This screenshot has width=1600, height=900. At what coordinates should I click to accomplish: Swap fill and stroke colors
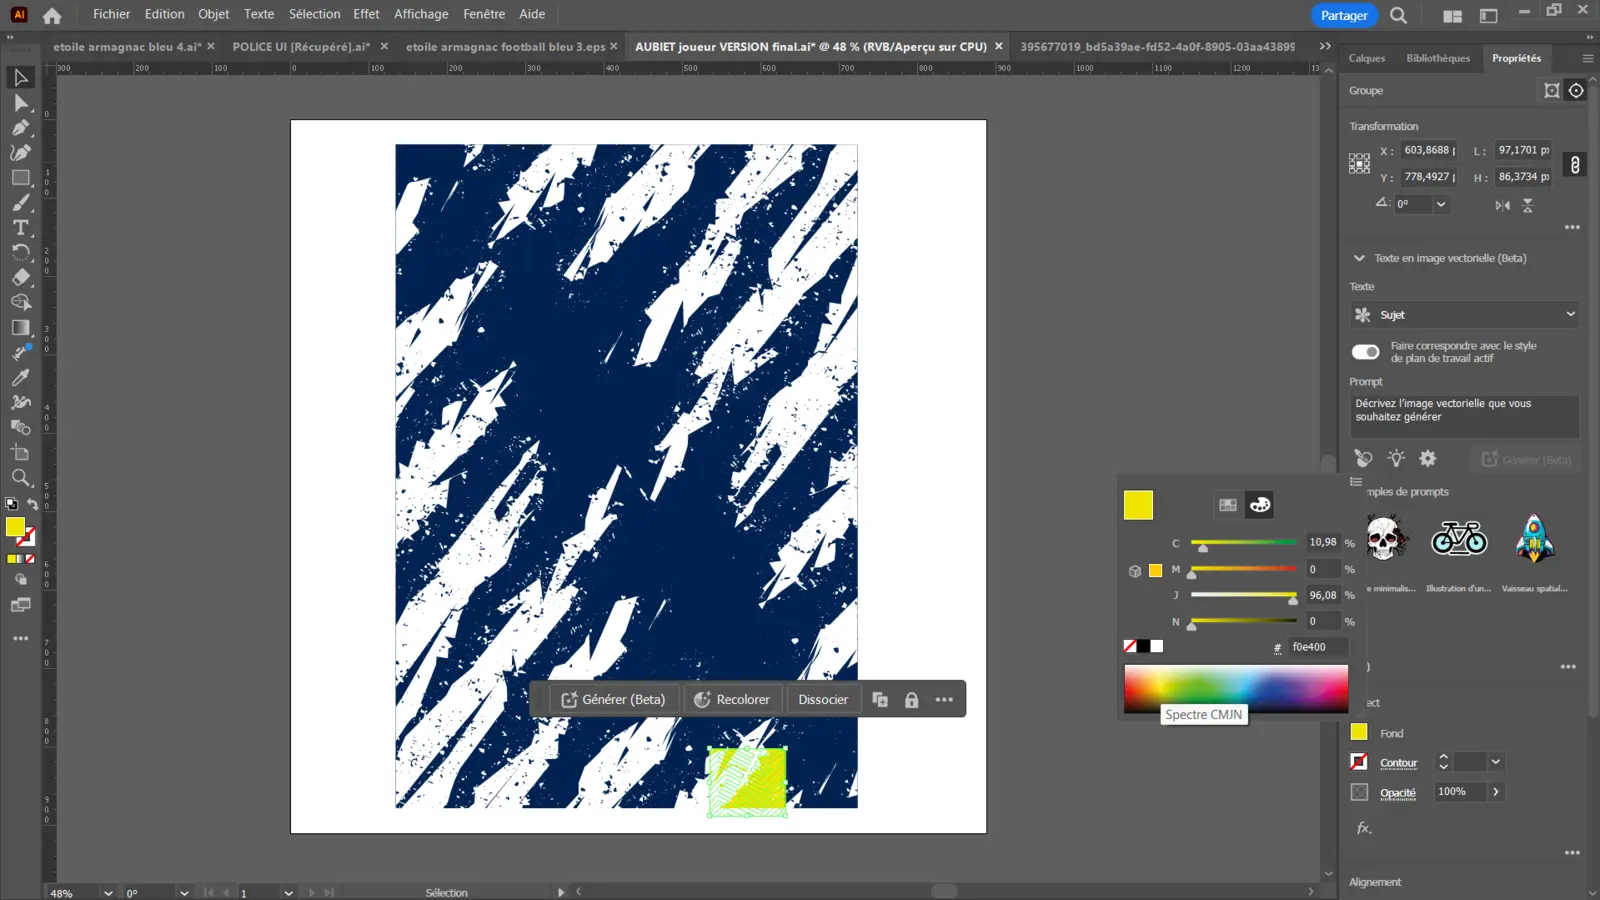33,504
